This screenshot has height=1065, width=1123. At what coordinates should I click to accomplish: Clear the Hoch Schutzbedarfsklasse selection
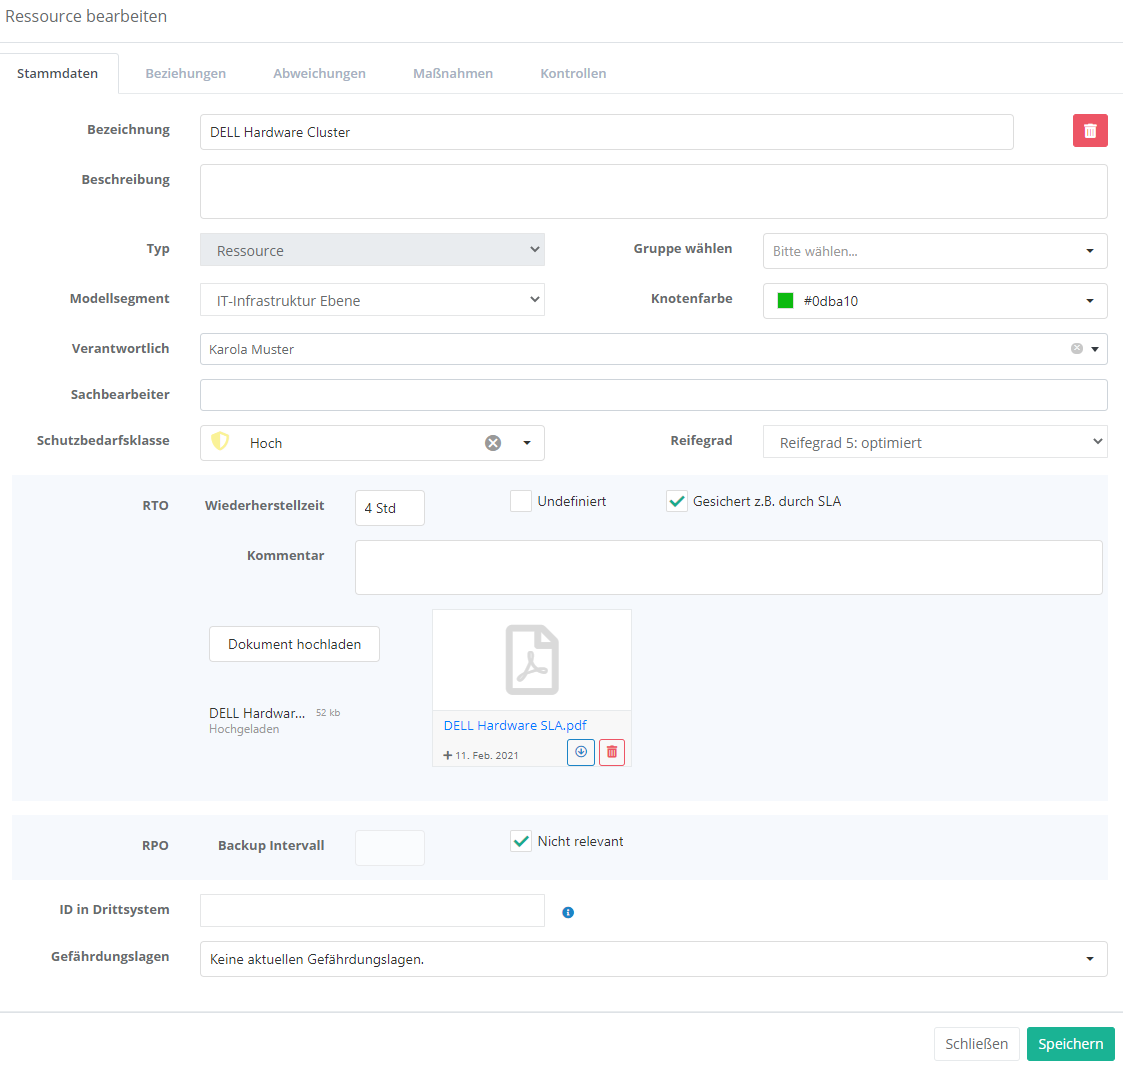[x=493, y=443]
